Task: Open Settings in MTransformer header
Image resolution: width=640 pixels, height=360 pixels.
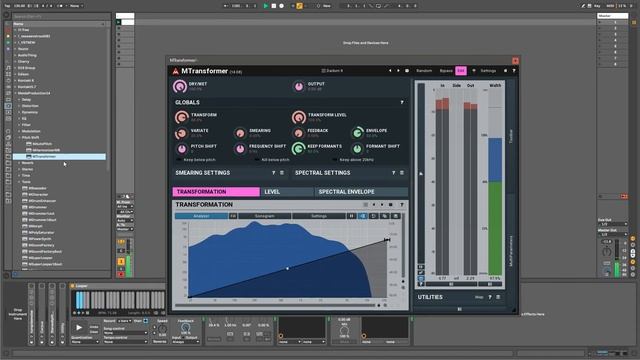Action: tap(488, 71)
